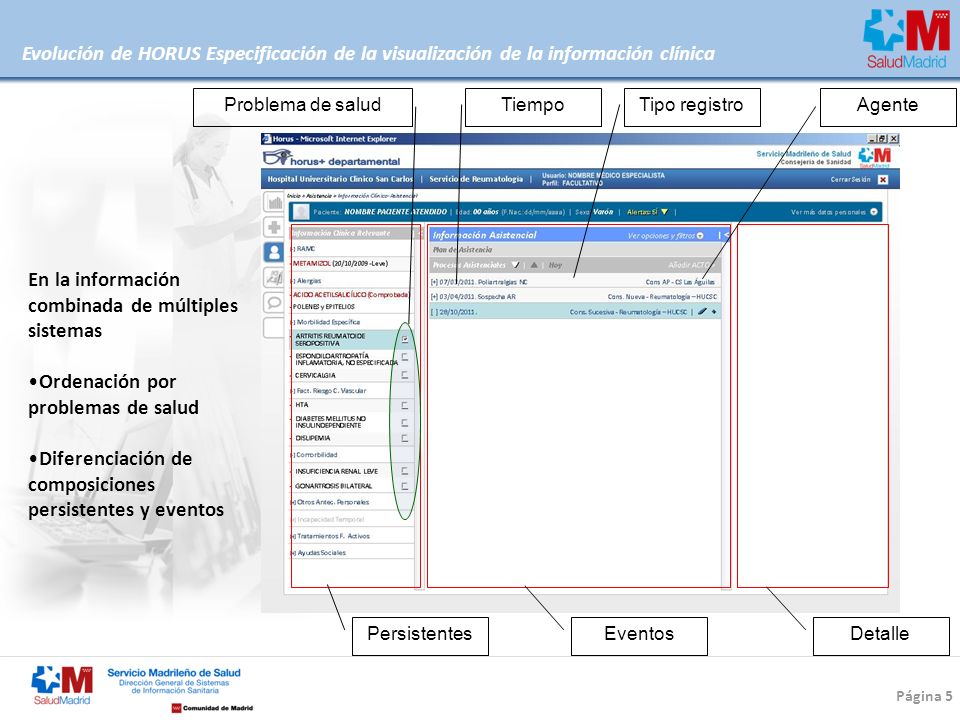Click Cons. Nueva - Reumatología - HUCSC text

click(662, 296)
